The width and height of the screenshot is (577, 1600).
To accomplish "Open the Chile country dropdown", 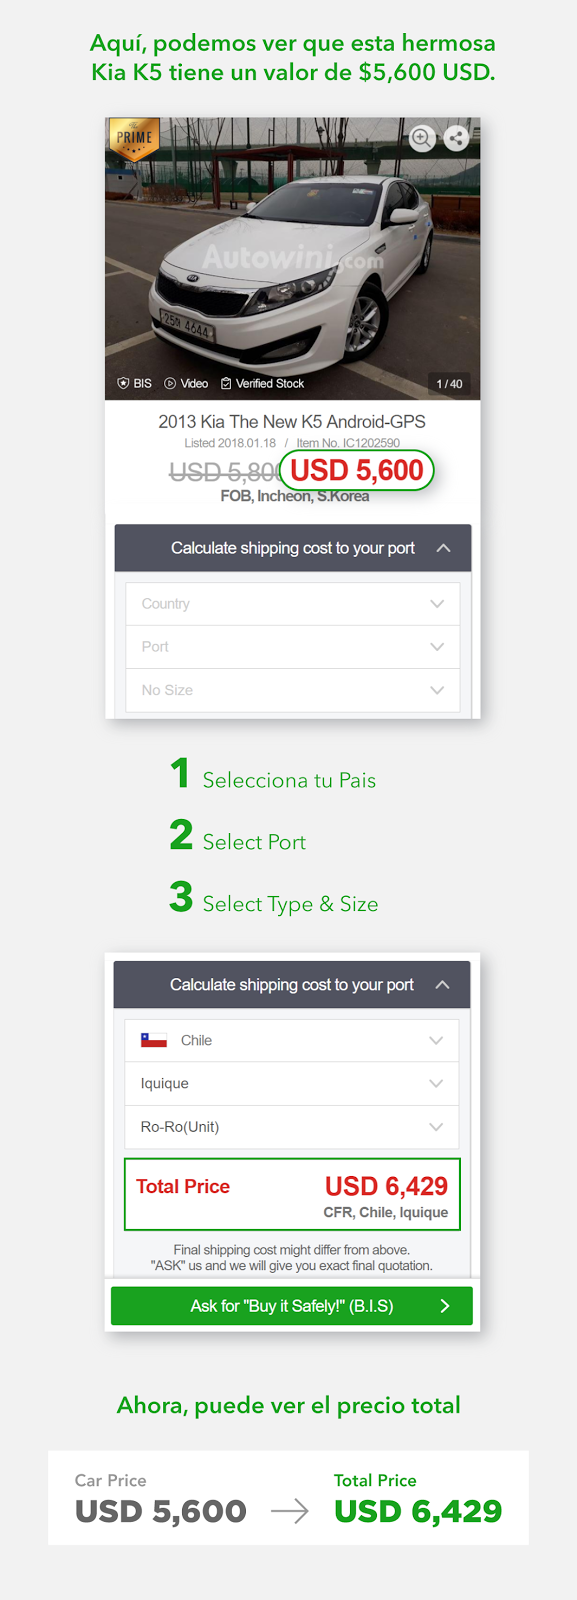I will click(x=292, y=1040).
